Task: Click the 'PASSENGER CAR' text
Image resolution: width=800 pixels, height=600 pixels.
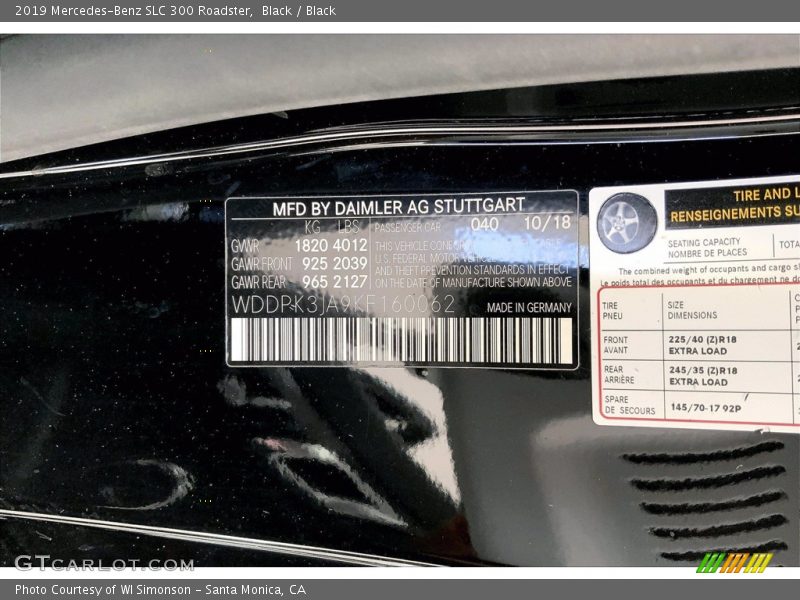Action: 408,228
